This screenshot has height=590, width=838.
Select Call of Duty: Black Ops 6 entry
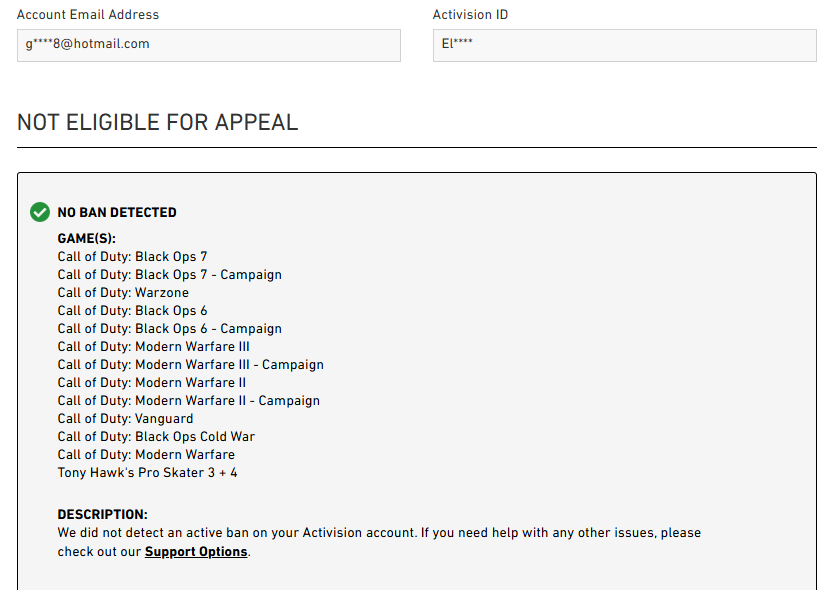coord(133,310)
